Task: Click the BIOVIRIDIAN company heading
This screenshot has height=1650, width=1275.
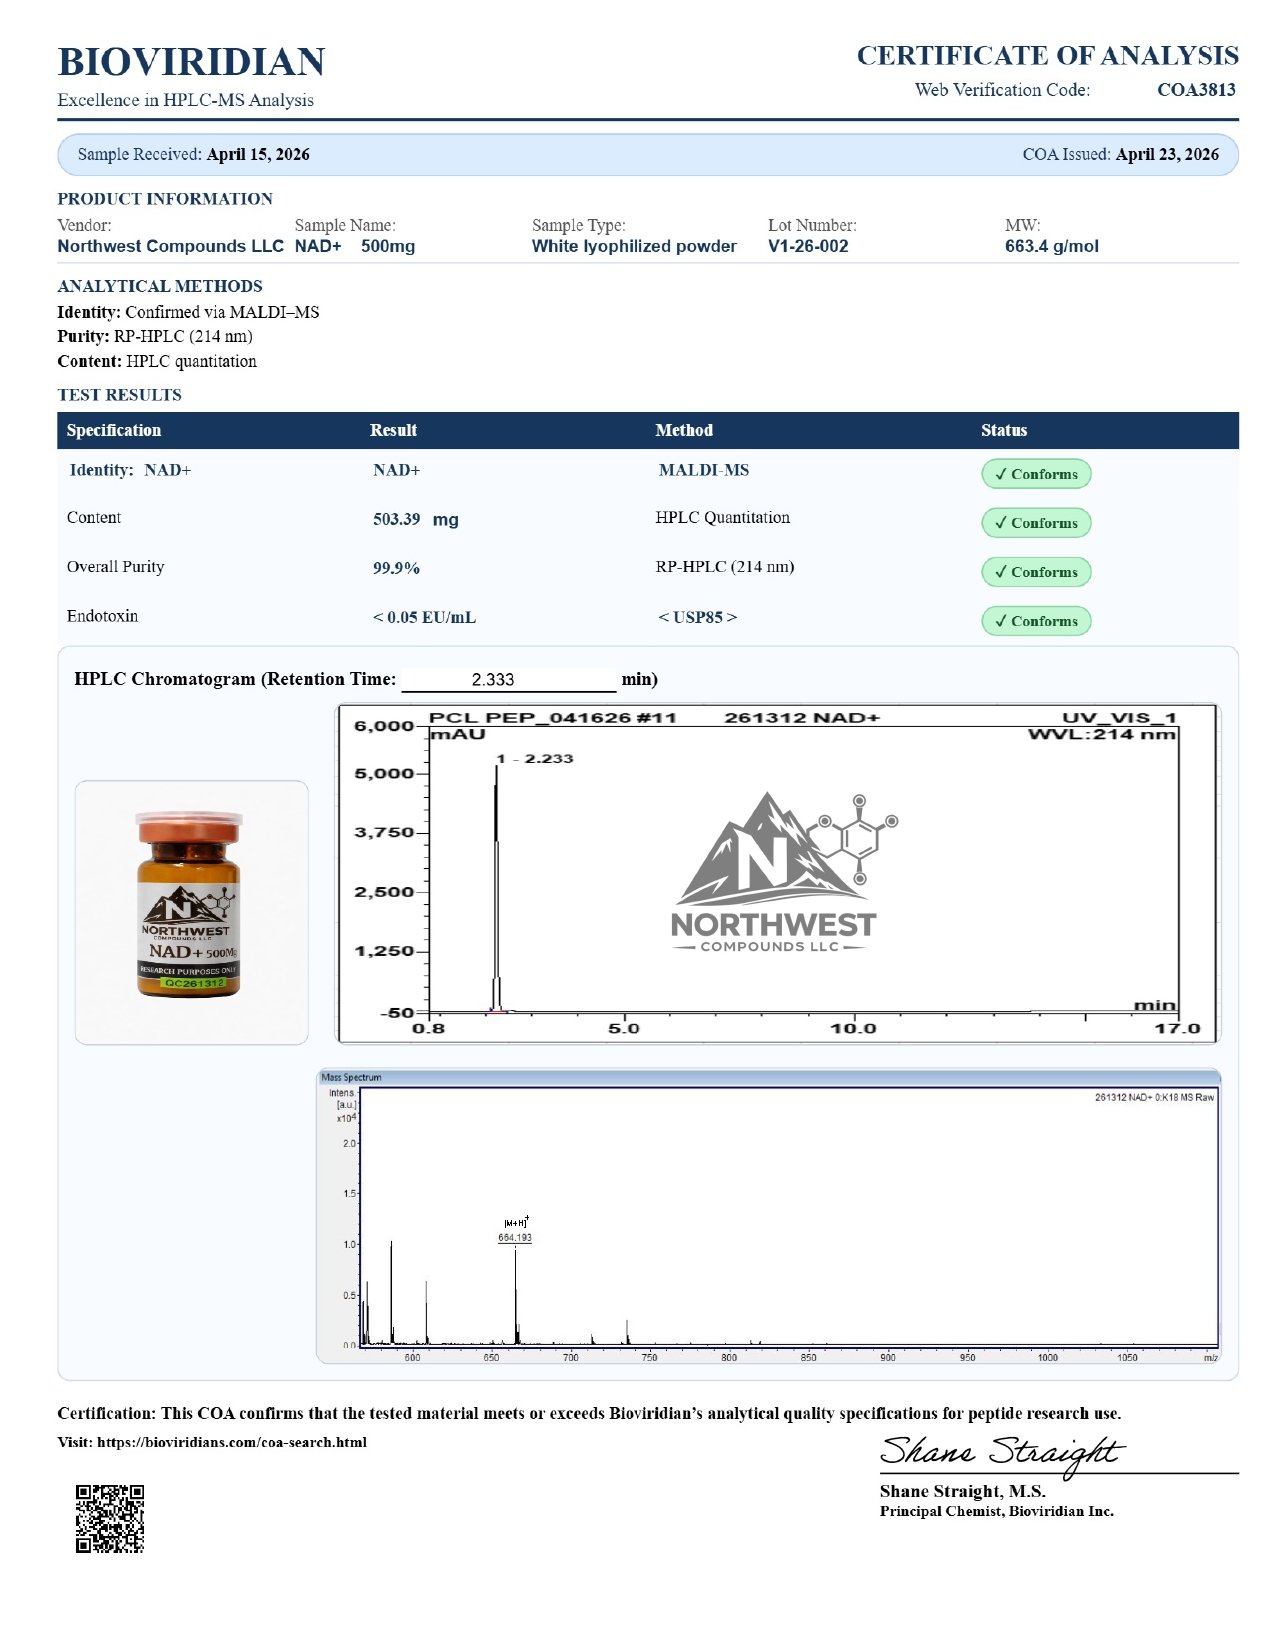Action: [191, 62]
